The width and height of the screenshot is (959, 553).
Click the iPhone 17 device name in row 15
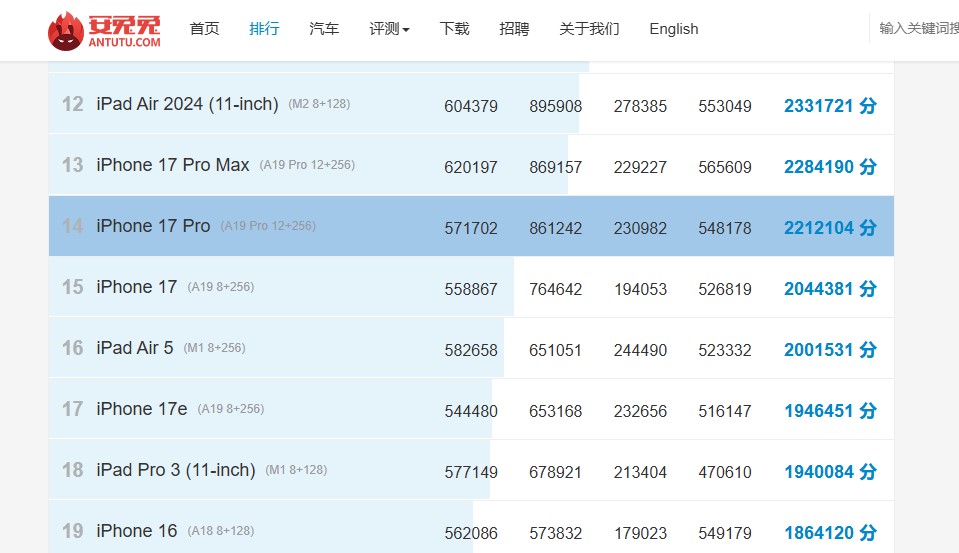point(136,287)
